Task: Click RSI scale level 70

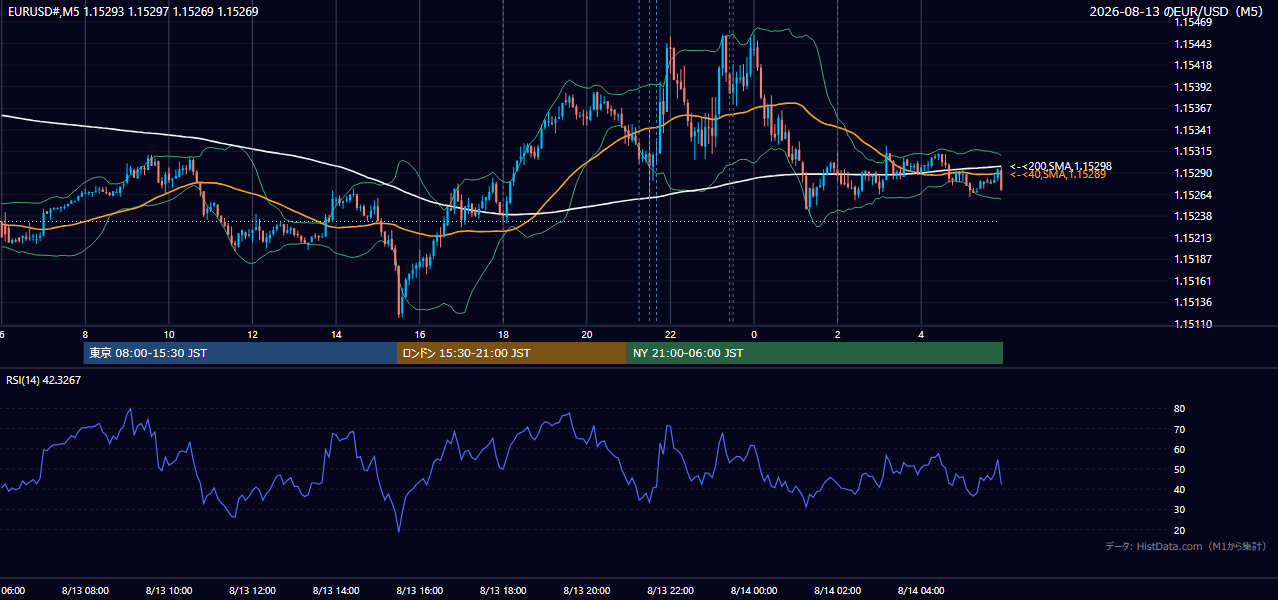Action: click(1179, 429)
